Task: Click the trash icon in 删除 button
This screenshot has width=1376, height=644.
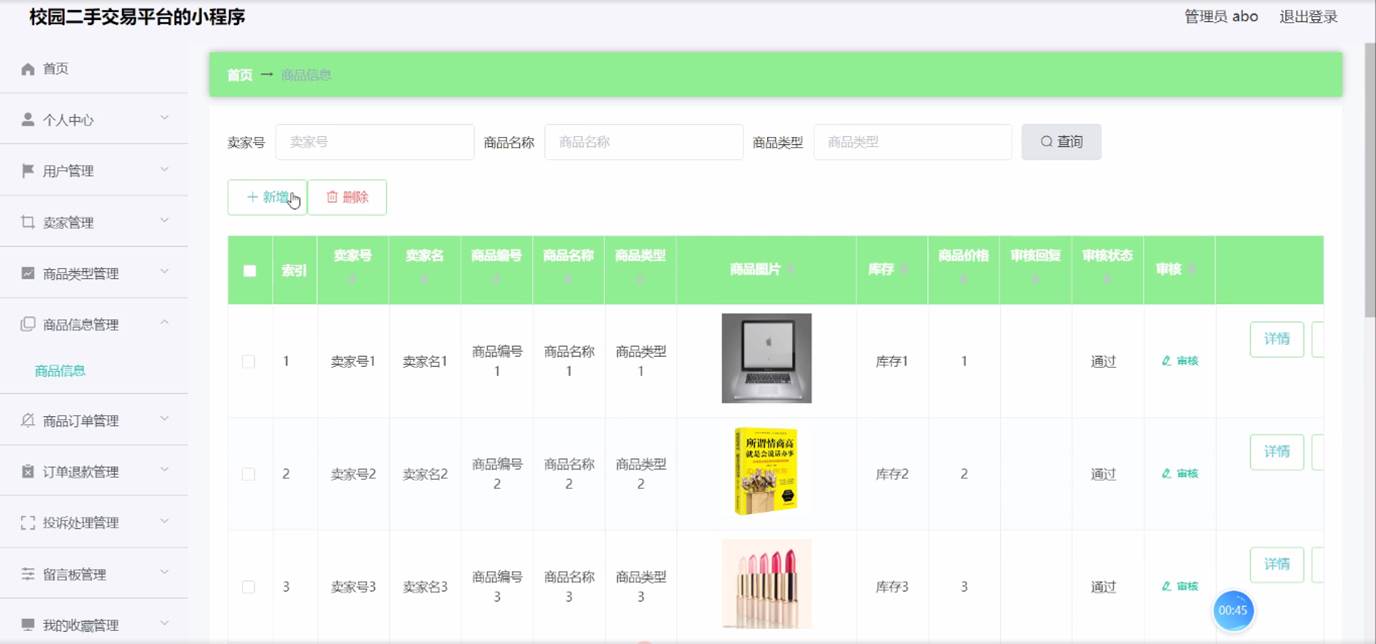Action: 332,197
